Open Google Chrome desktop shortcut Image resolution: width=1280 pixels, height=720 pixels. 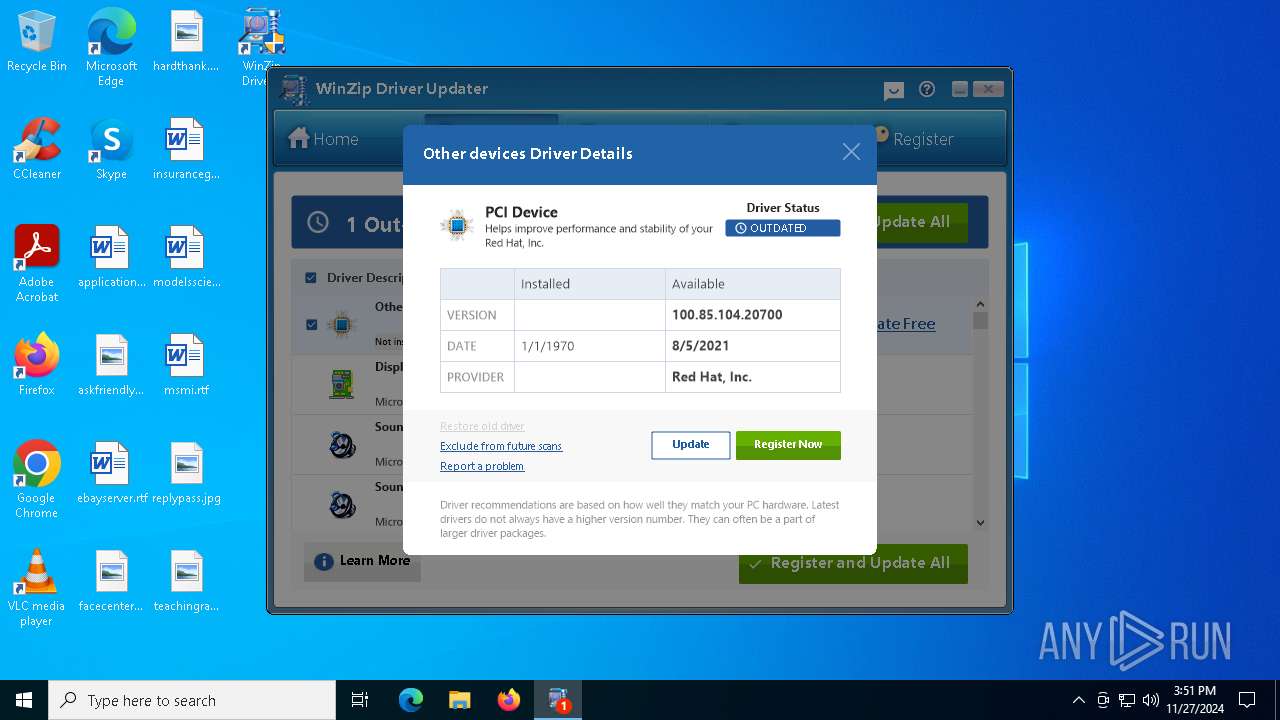(37, 480)
